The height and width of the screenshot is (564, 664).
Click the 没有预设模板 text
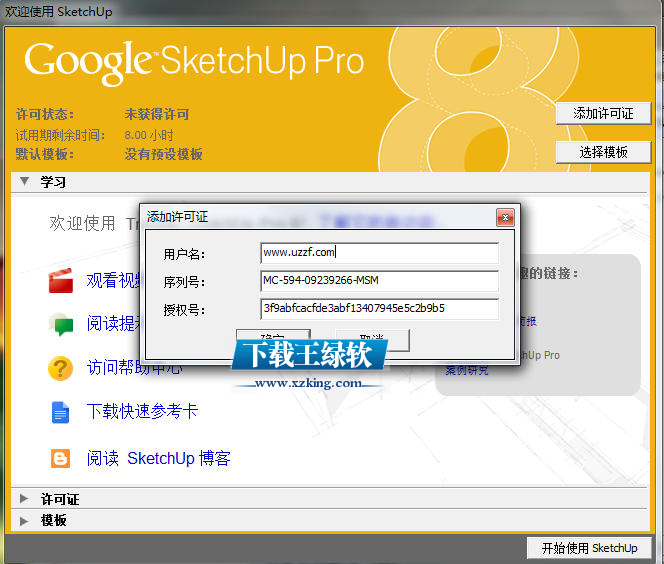click(x=163, y=154)
